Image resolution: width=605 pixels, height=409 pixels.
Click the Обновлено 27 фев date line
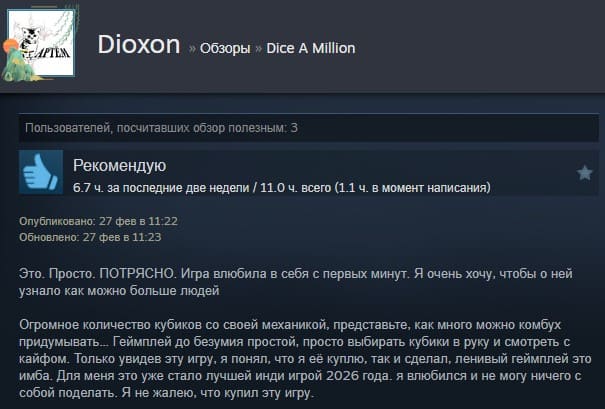90,237
